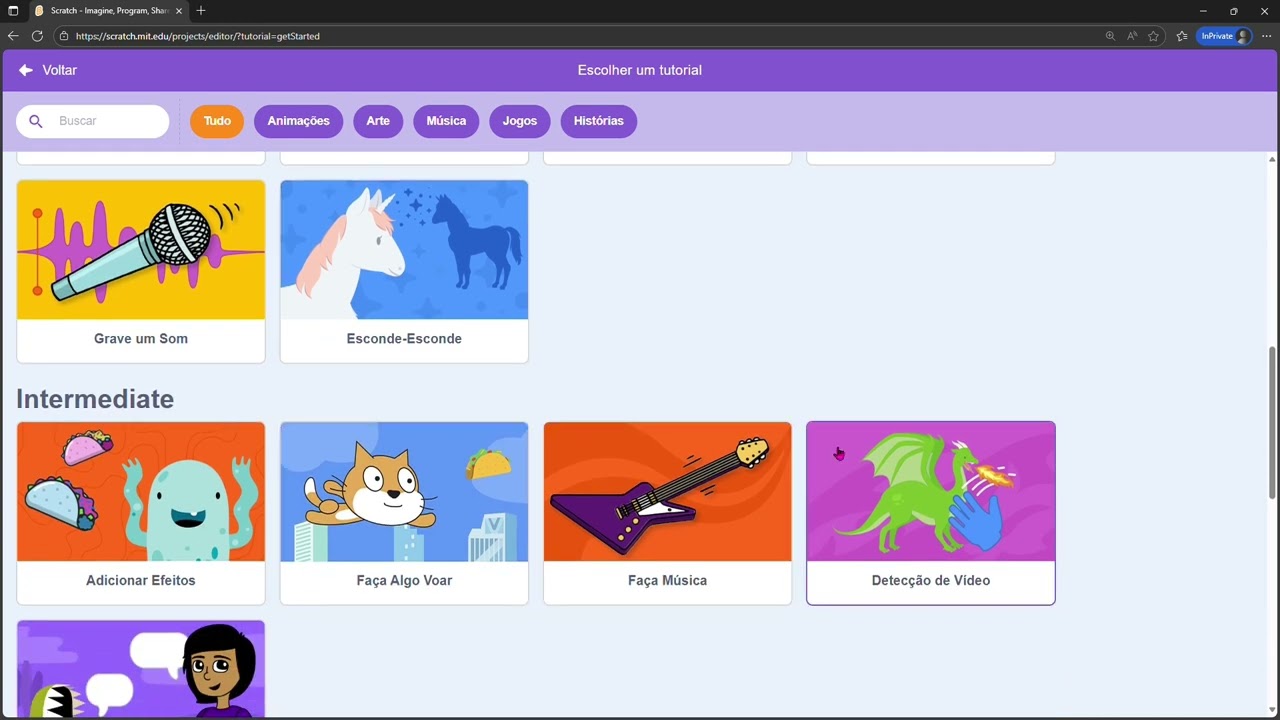Screen dimensions: 1280x720
Task: Click the browser back navigation arrow
Action: [x=13, y=36]
